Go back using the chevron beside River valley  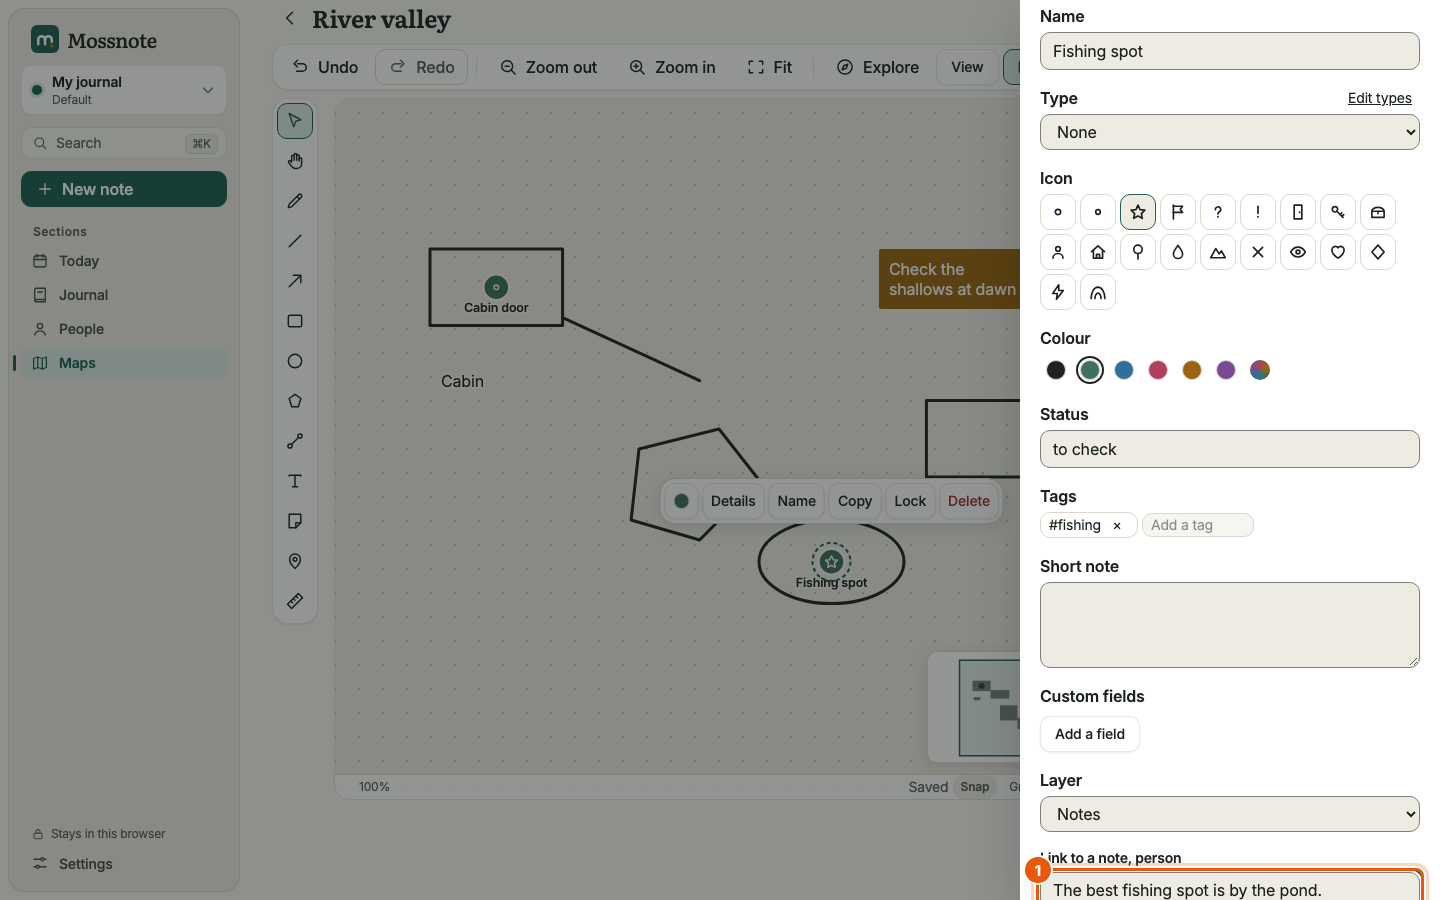pyautogui.click(x=290, y=18)
